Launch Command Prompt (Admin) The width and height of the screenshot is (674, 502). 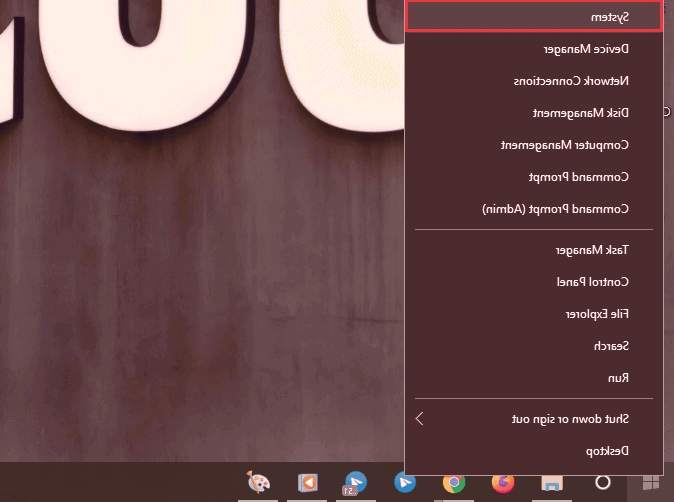[534, 209]
